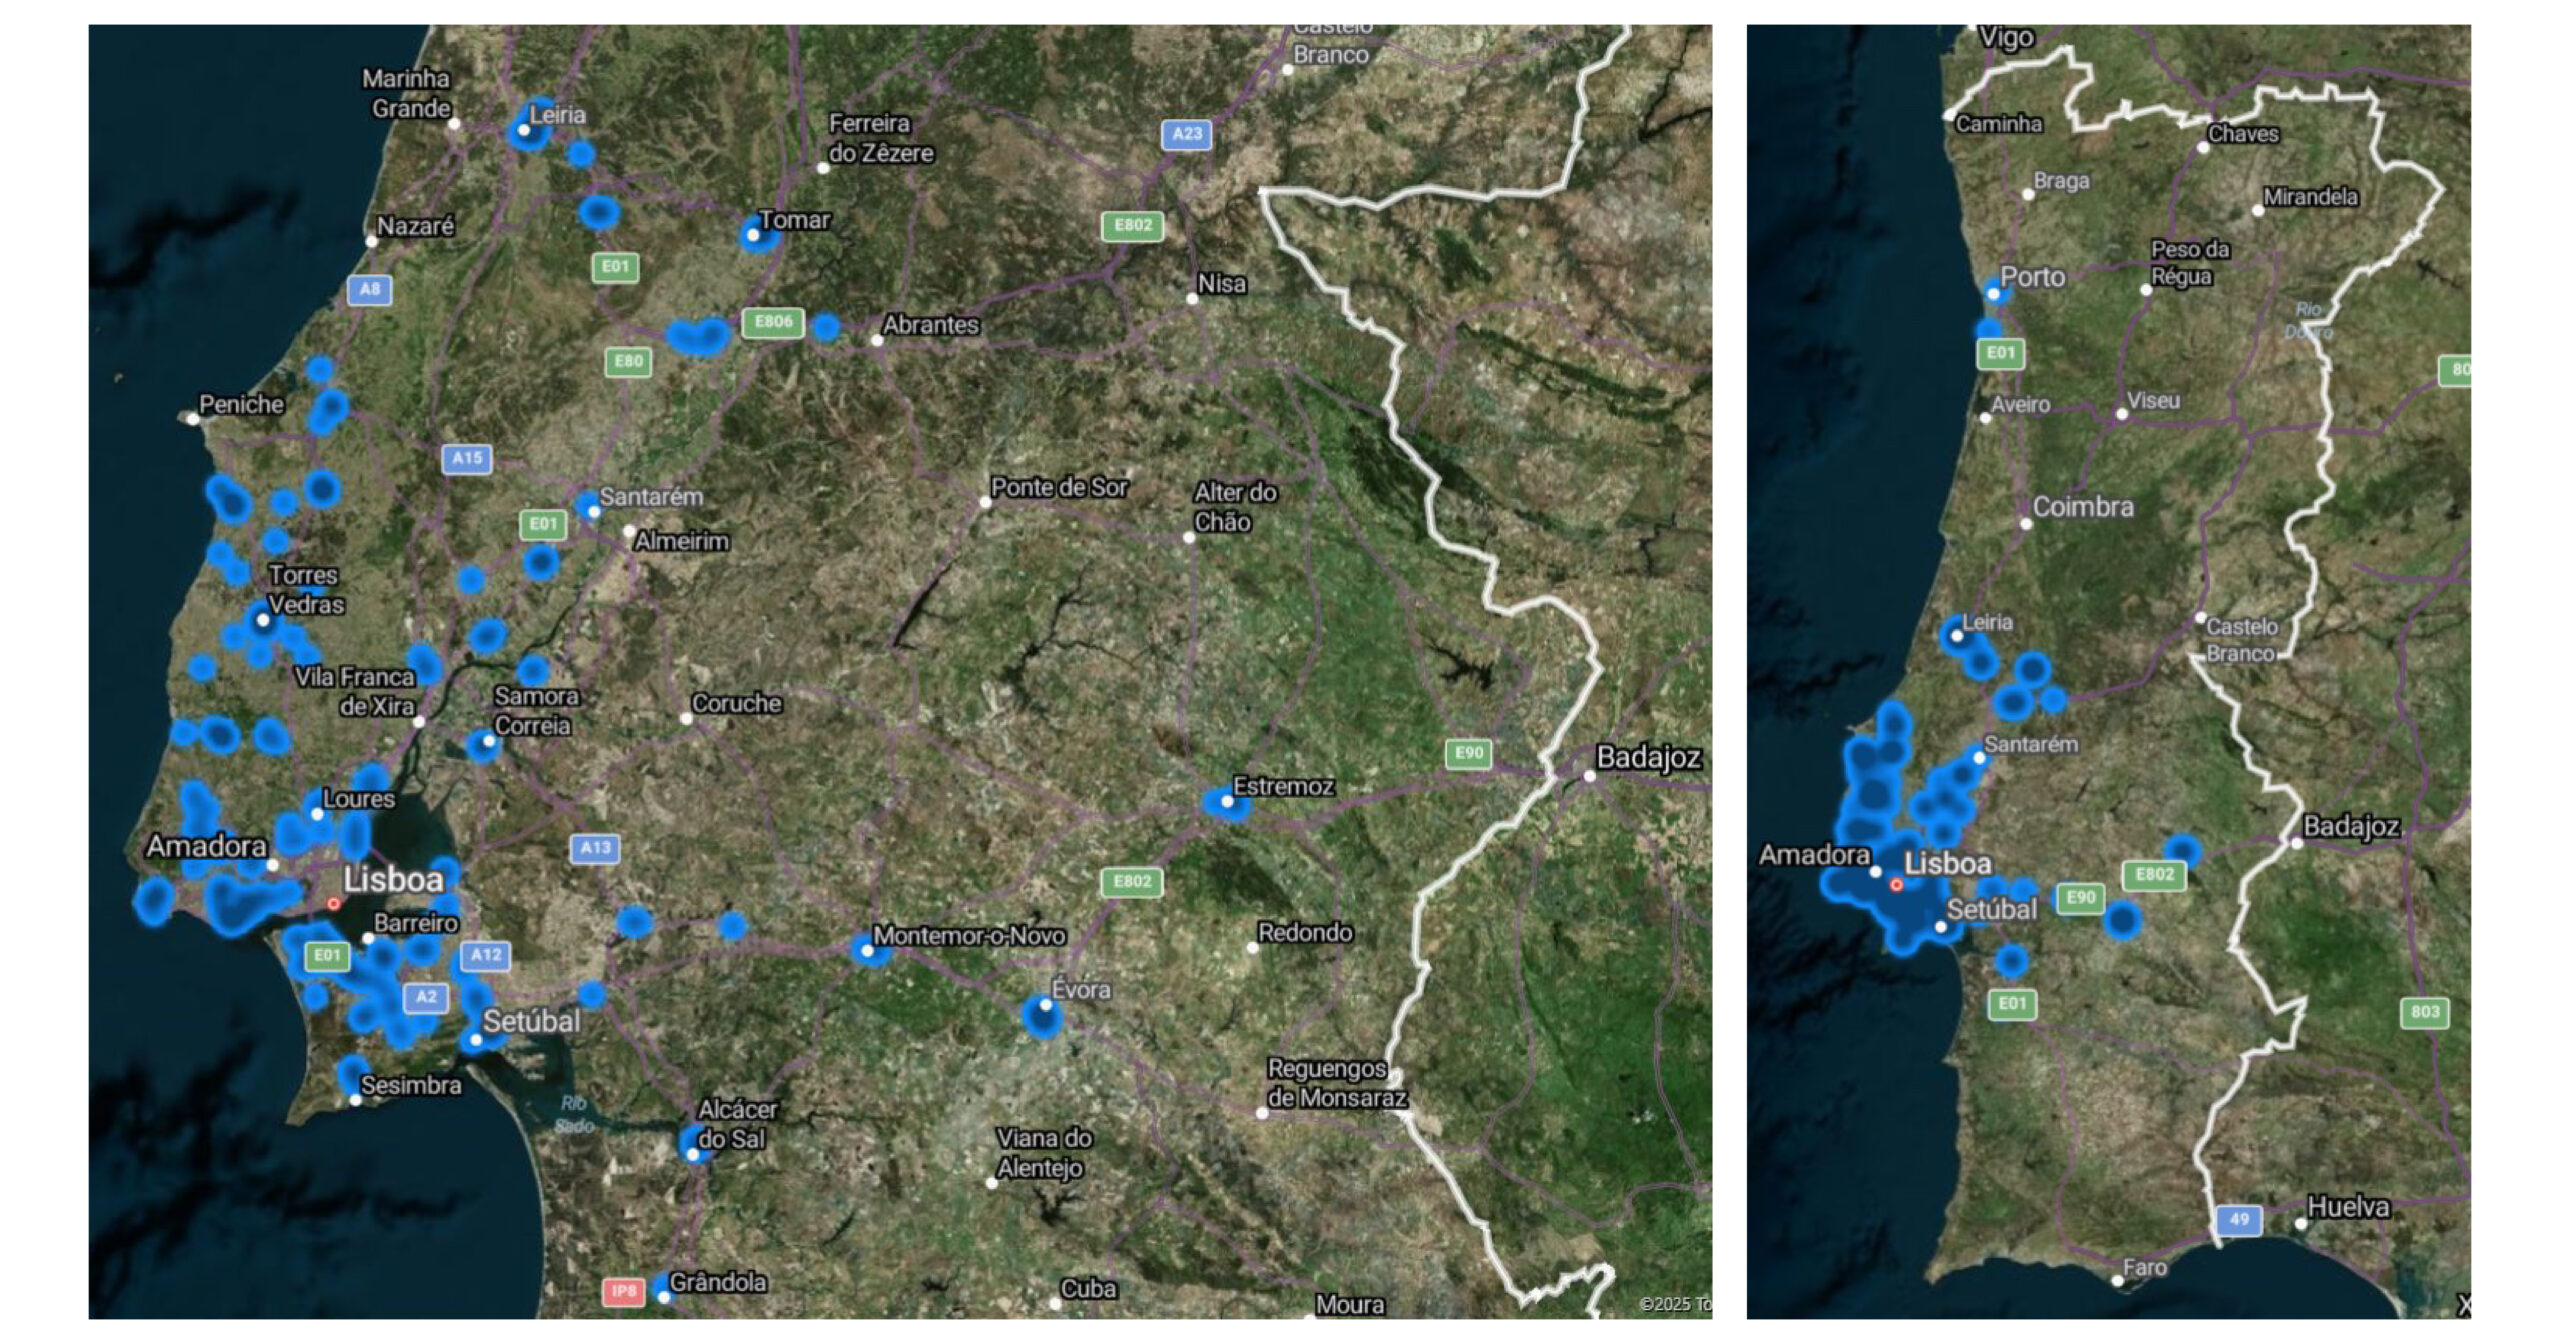Click the A23 highway shield
The image size is (2560, 1344).
coord(1186,134)
